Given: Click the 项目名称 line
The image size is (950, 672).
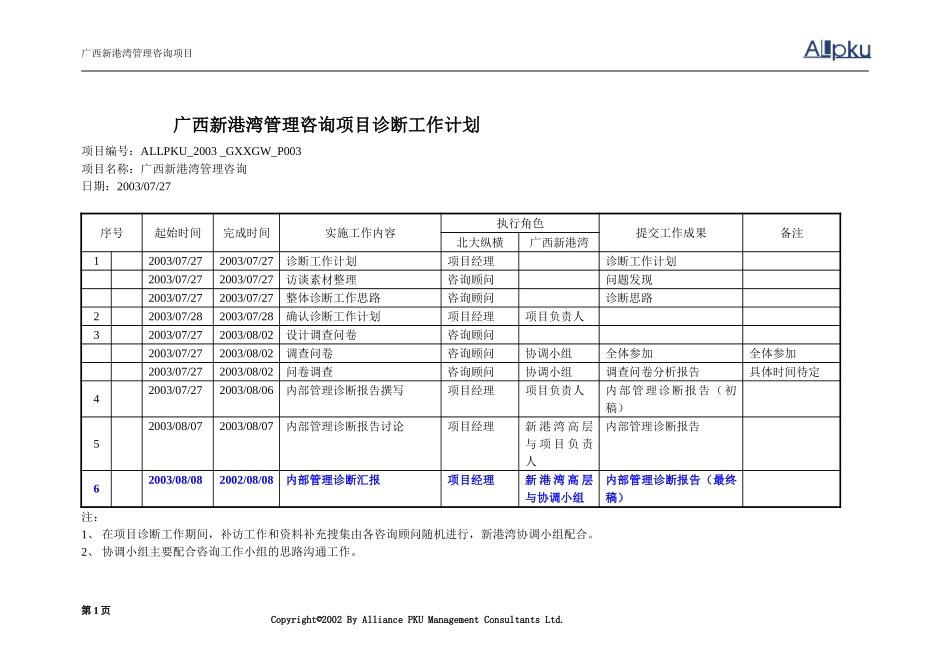Looking at the screenshot, I should [164, 169].
